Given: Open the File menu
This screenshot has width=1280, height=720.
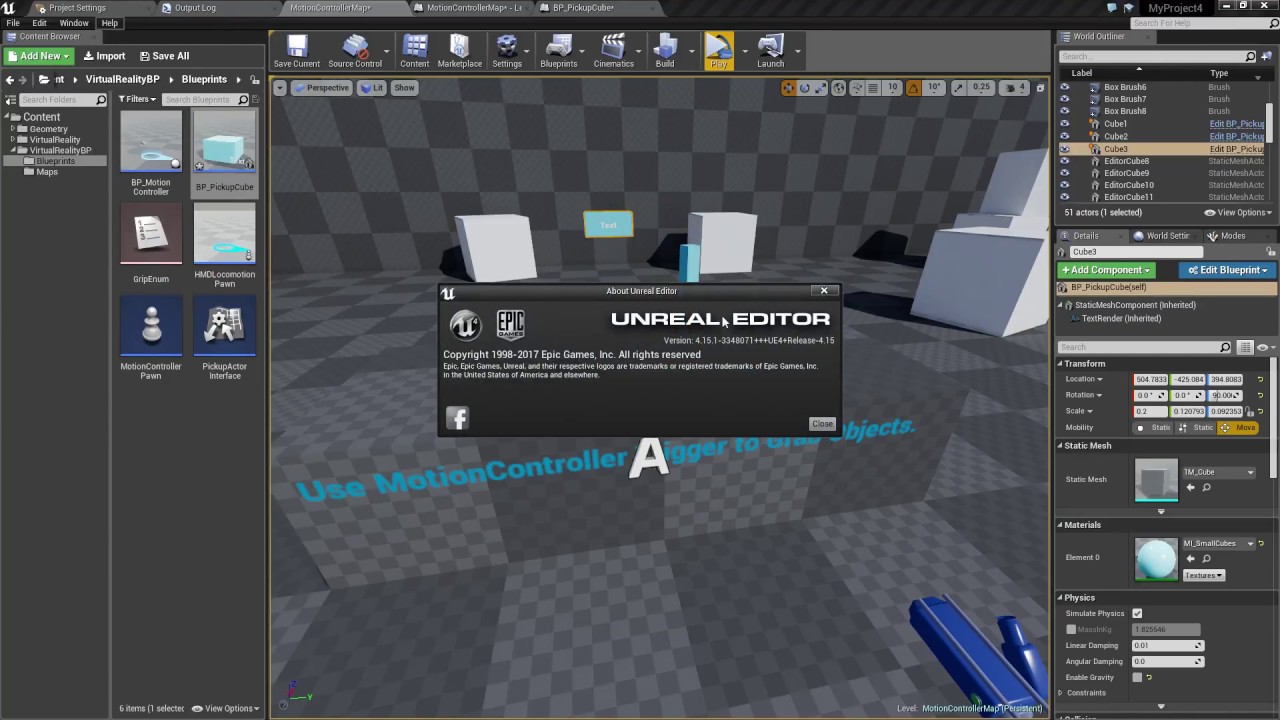Looking at the screenshot, I should [13, 23].
